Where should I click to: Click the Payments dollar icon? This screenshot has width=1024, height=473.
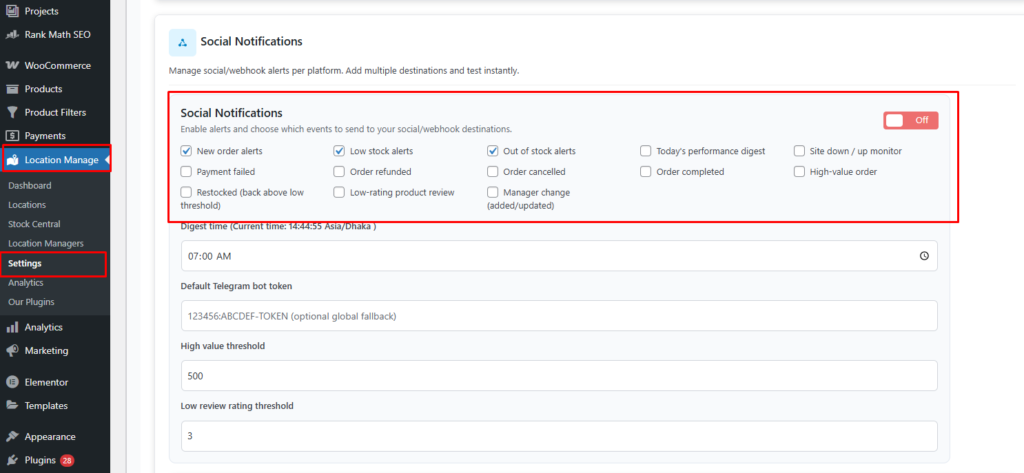click(13, 136)
